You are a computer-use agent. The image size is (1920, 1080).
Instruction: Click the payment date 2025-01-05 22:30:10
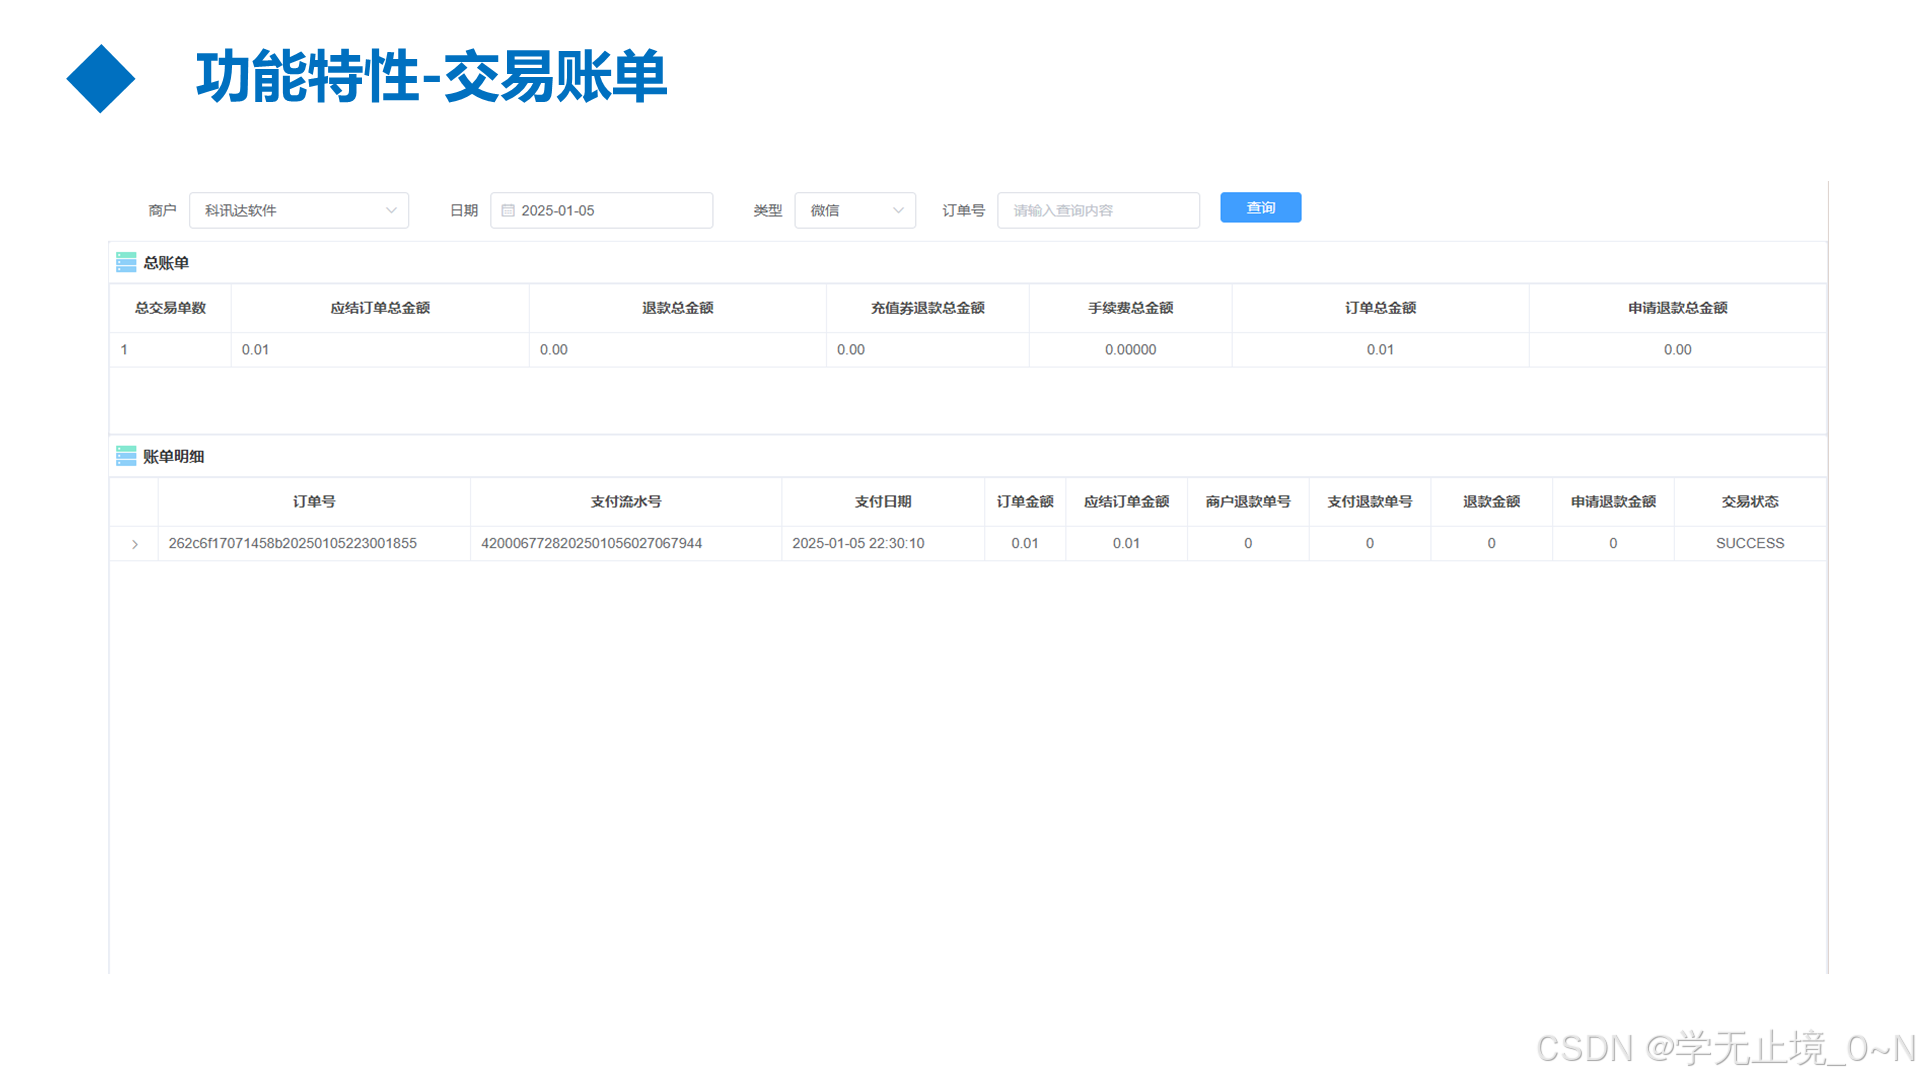tap(858, 543)
